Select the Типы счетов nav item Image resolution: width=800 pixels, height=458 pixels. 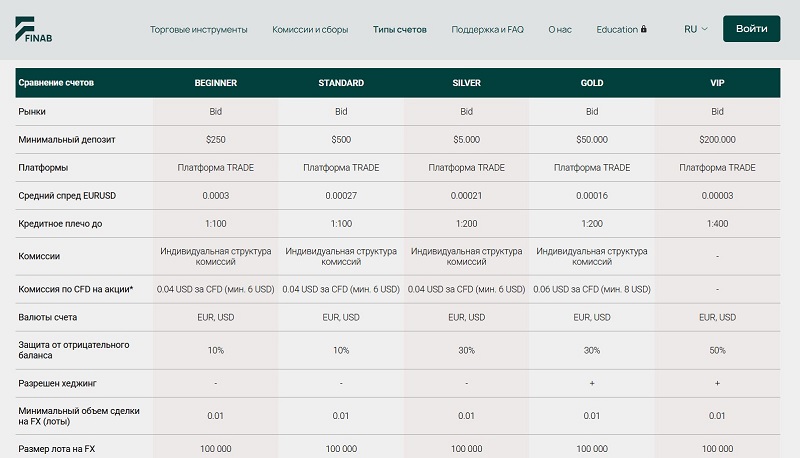point(399,30)
